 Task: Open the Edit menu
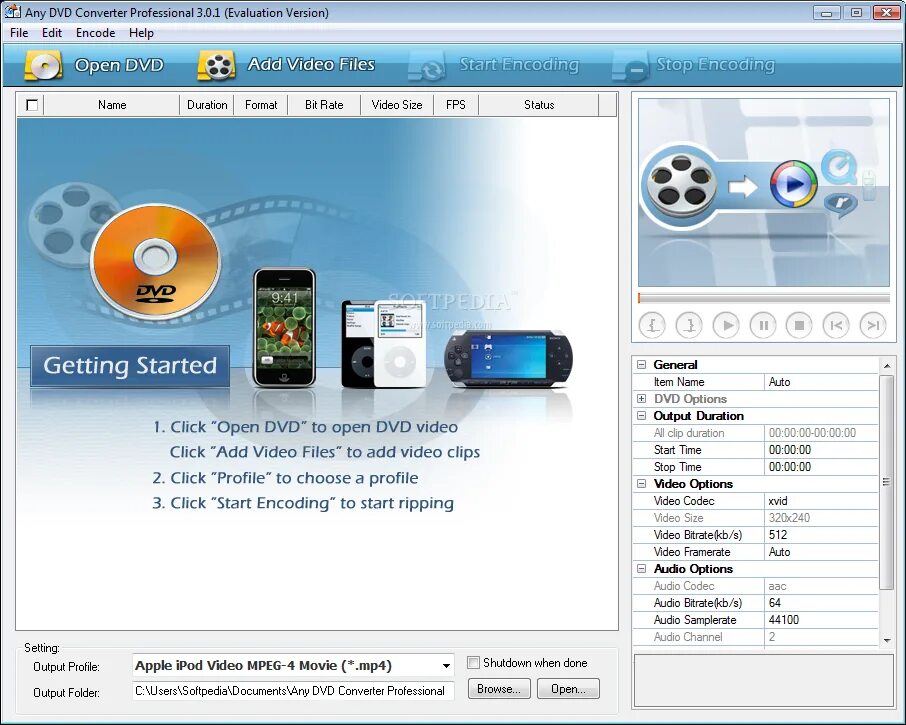[51, 33]
